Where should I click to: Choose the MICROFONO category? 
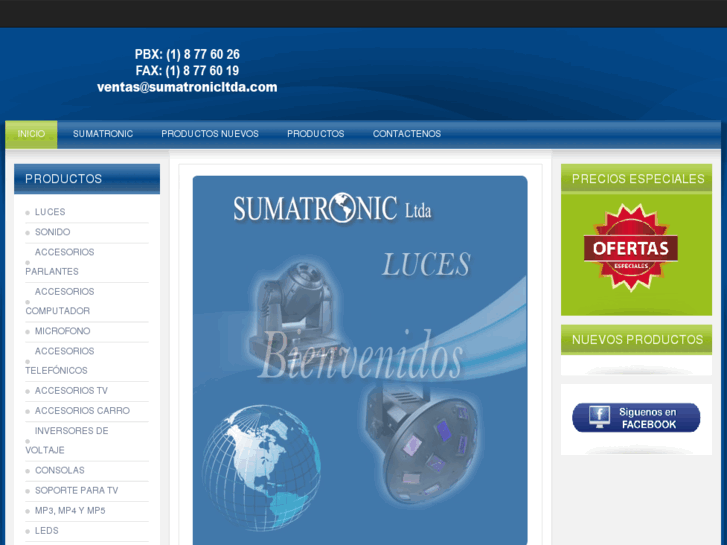click(63, 331)
